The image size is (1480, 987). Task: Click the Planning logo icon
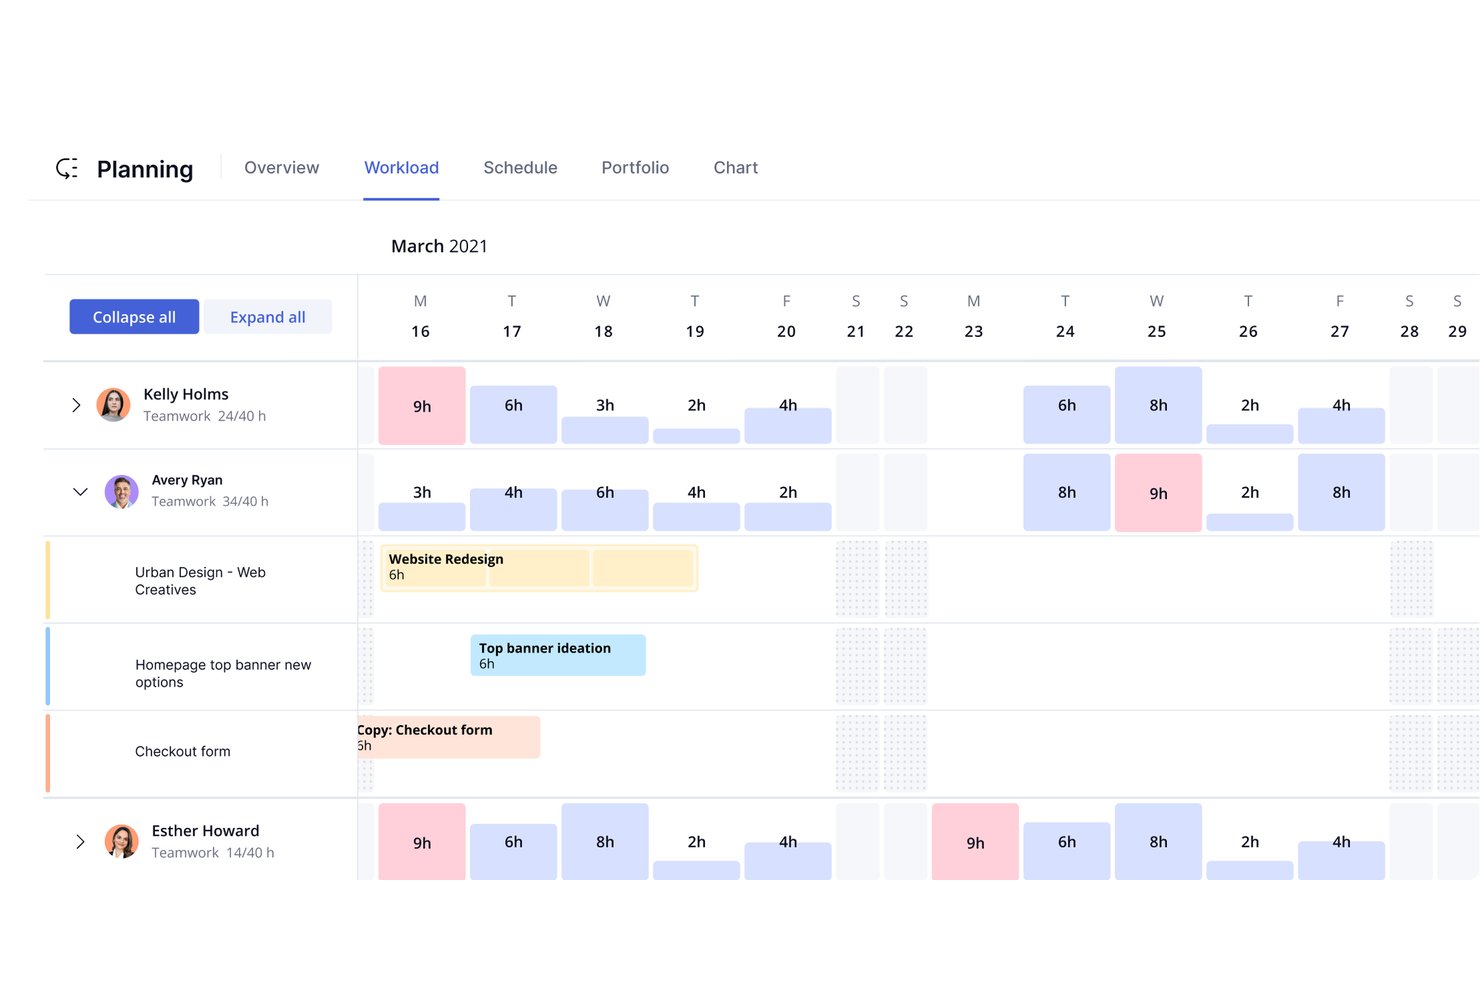click(x=67, y=168)
